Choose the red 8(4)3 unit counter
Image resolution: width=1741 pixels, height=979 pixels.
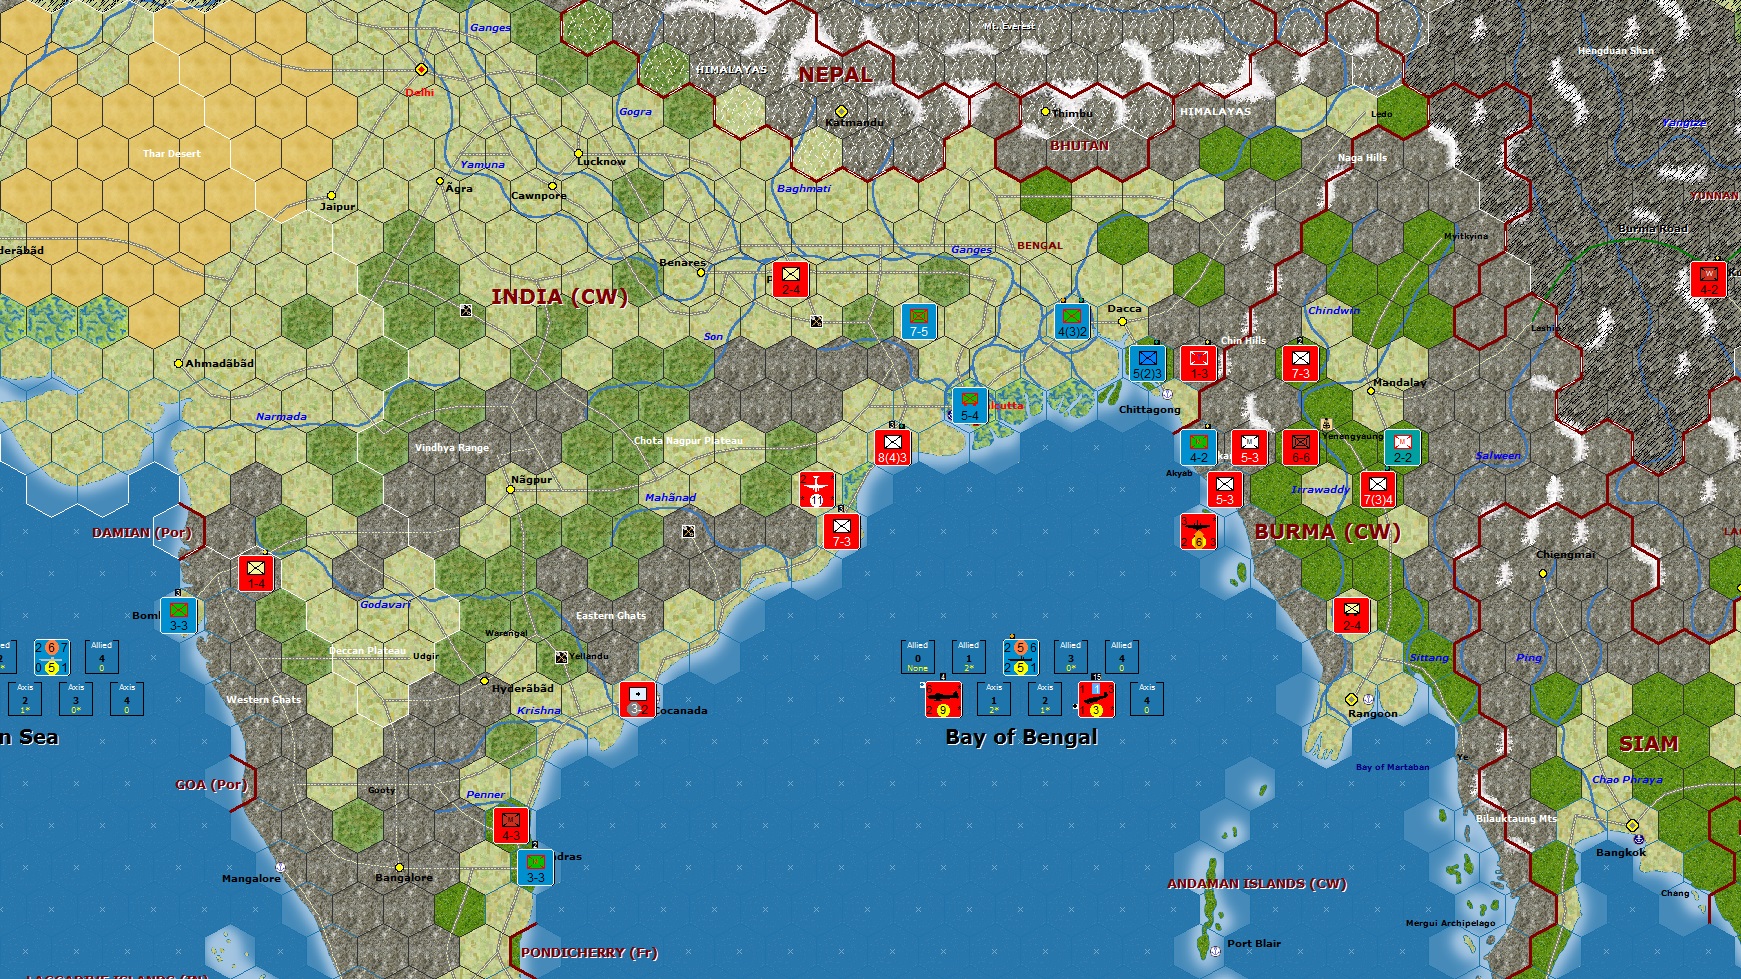coord(892,447)
